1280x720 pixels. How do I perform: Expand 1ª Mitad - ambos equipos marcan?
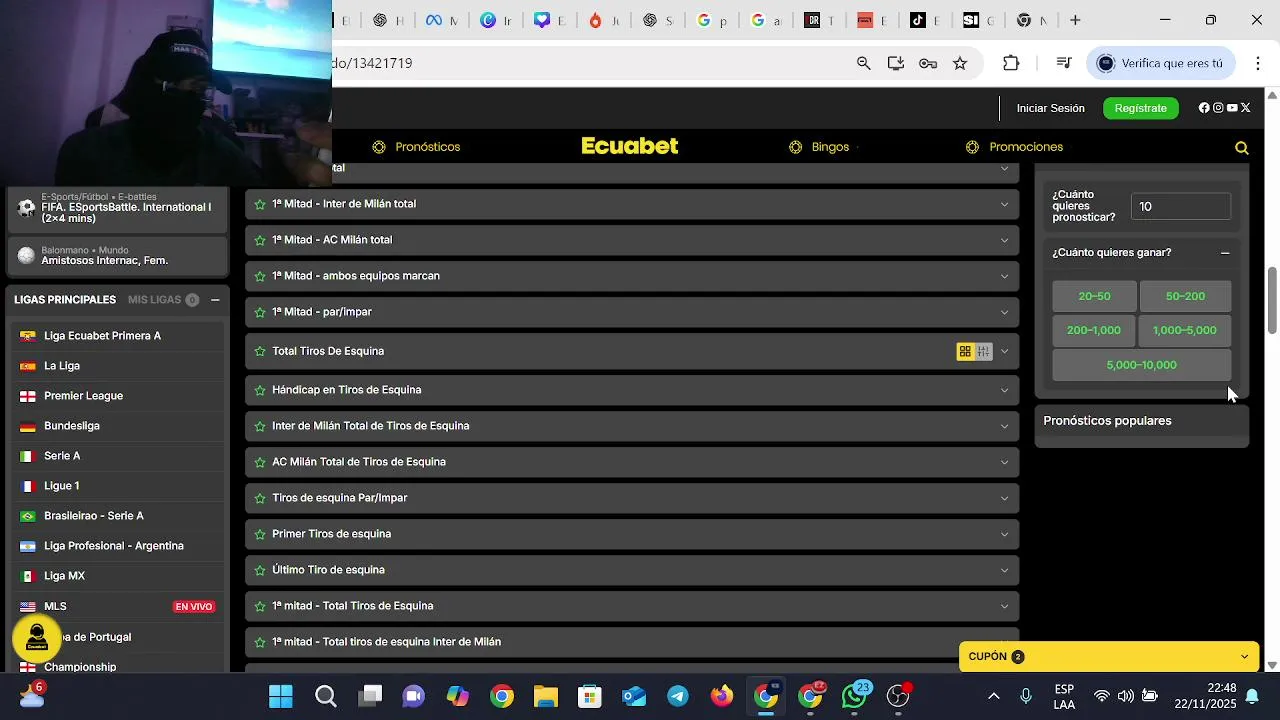[x=632, y=276]
